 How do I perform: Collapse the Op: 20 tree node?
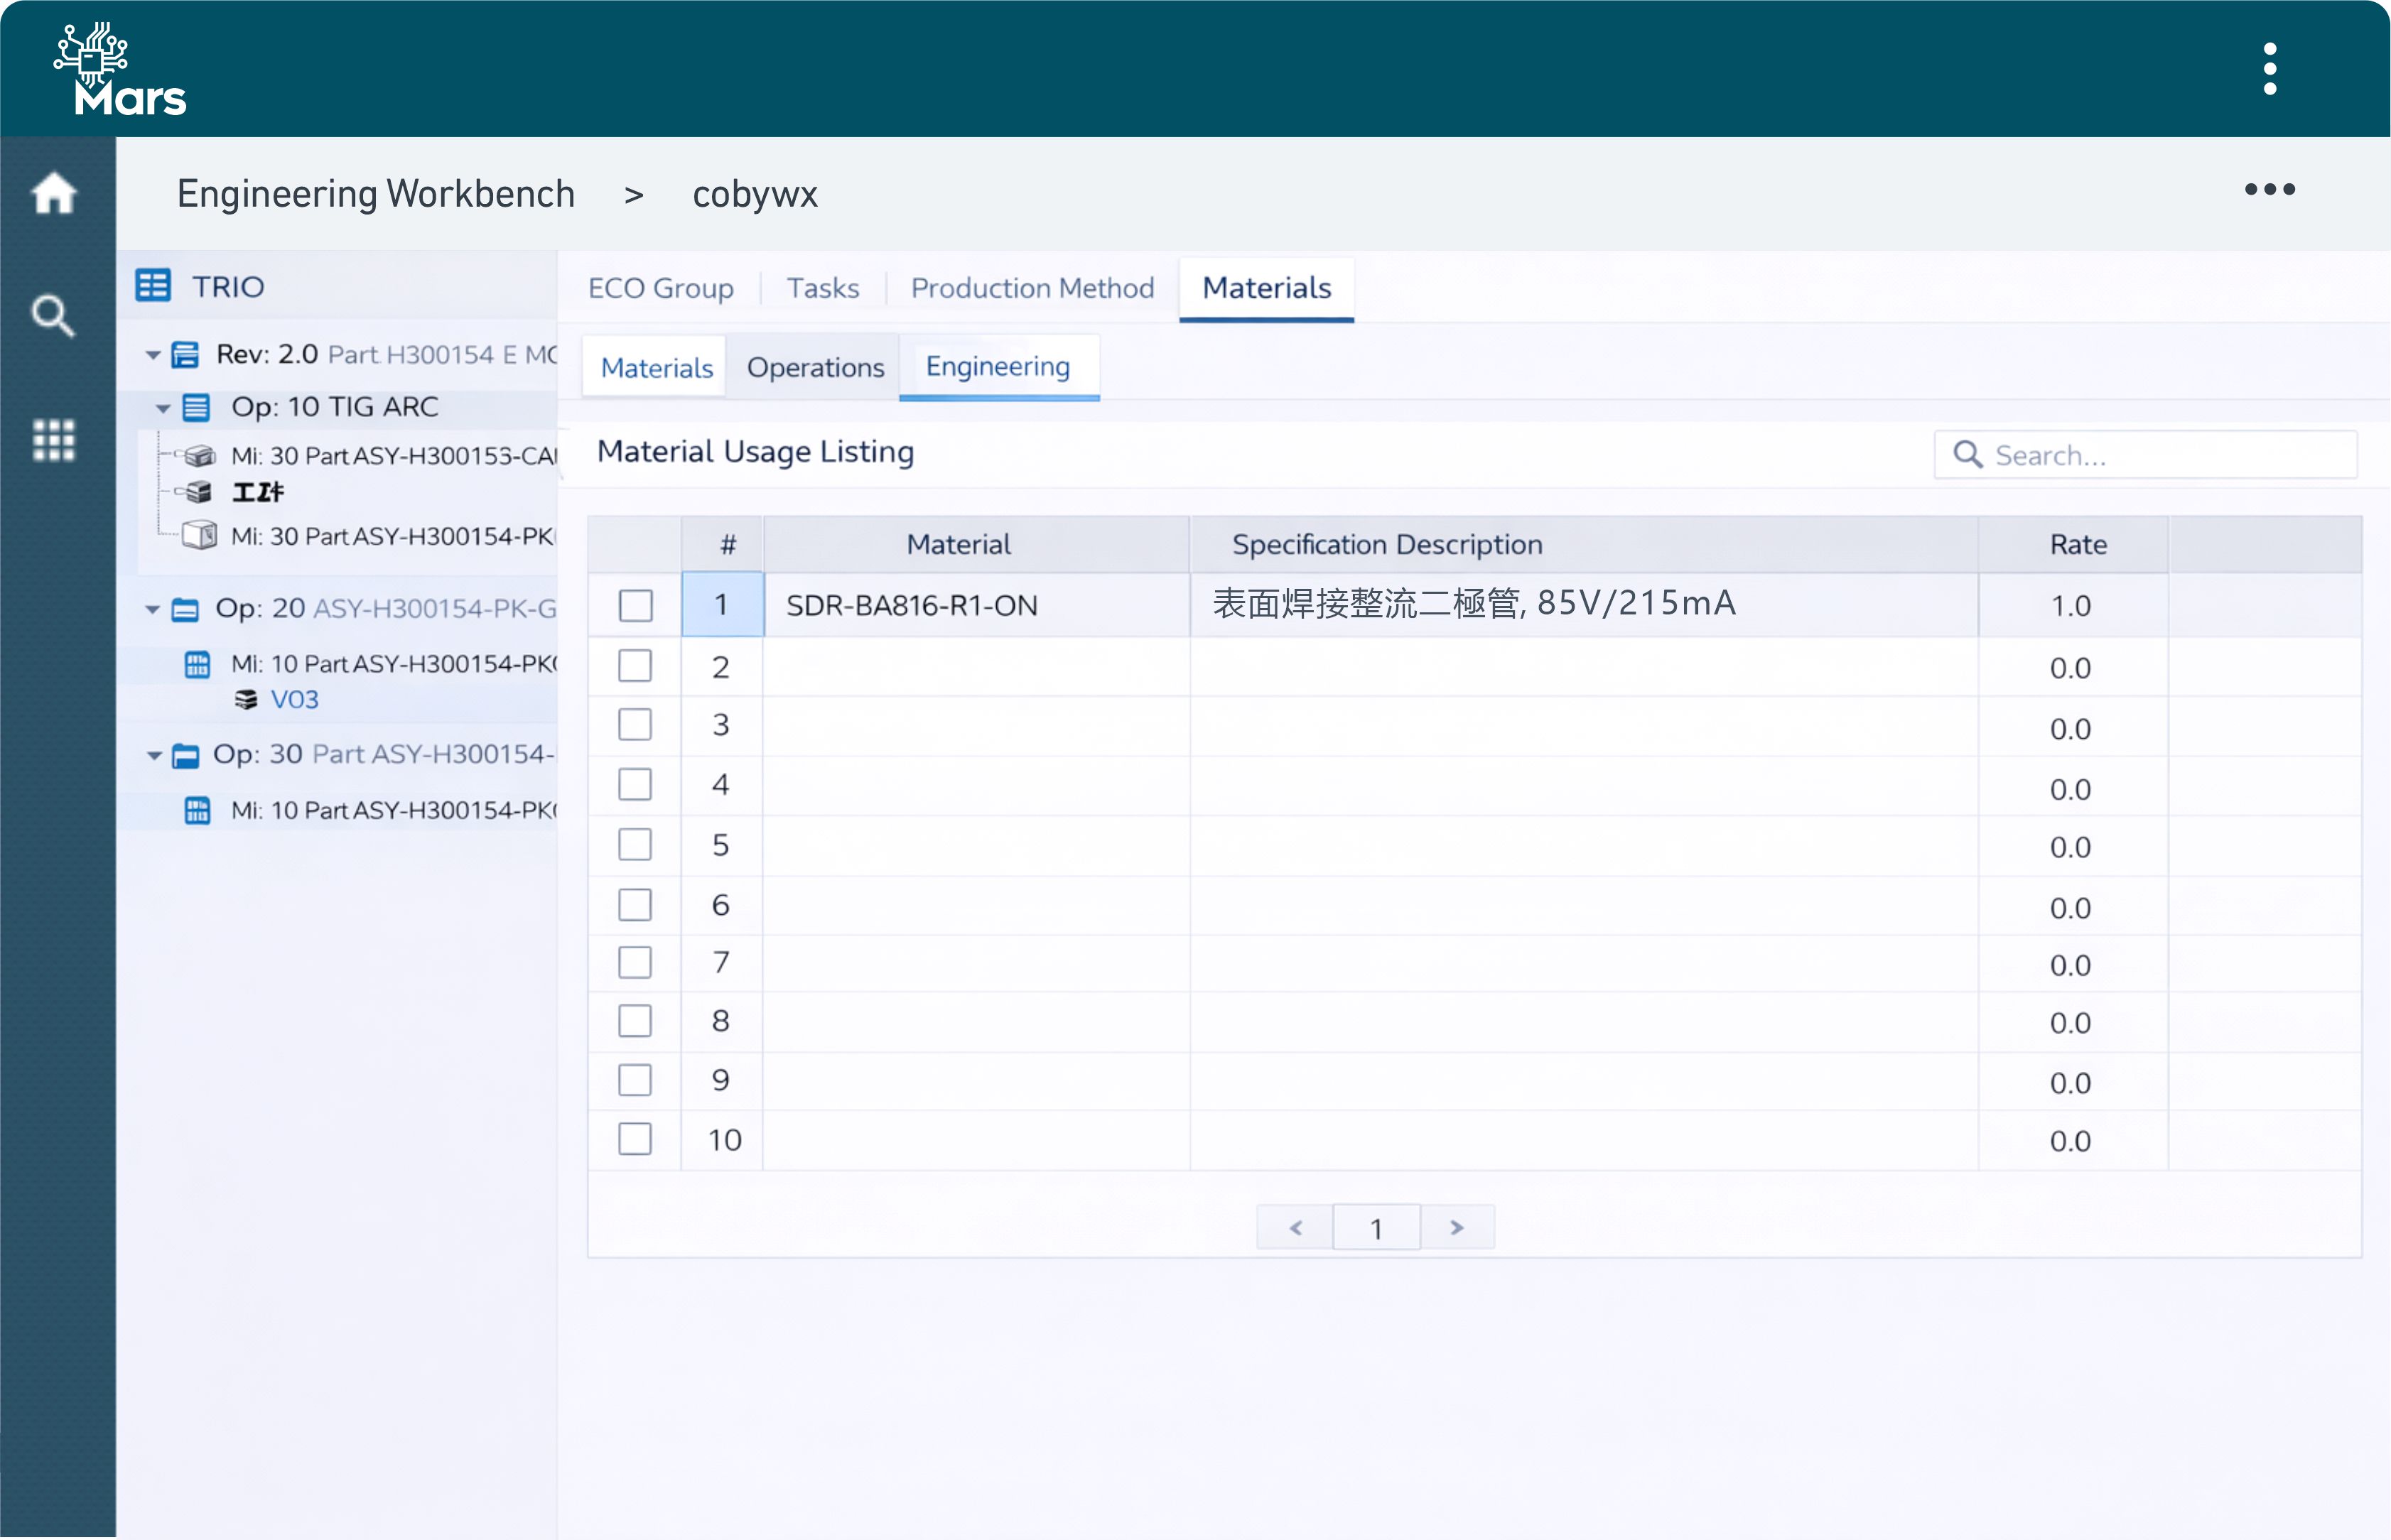(153, 609)
